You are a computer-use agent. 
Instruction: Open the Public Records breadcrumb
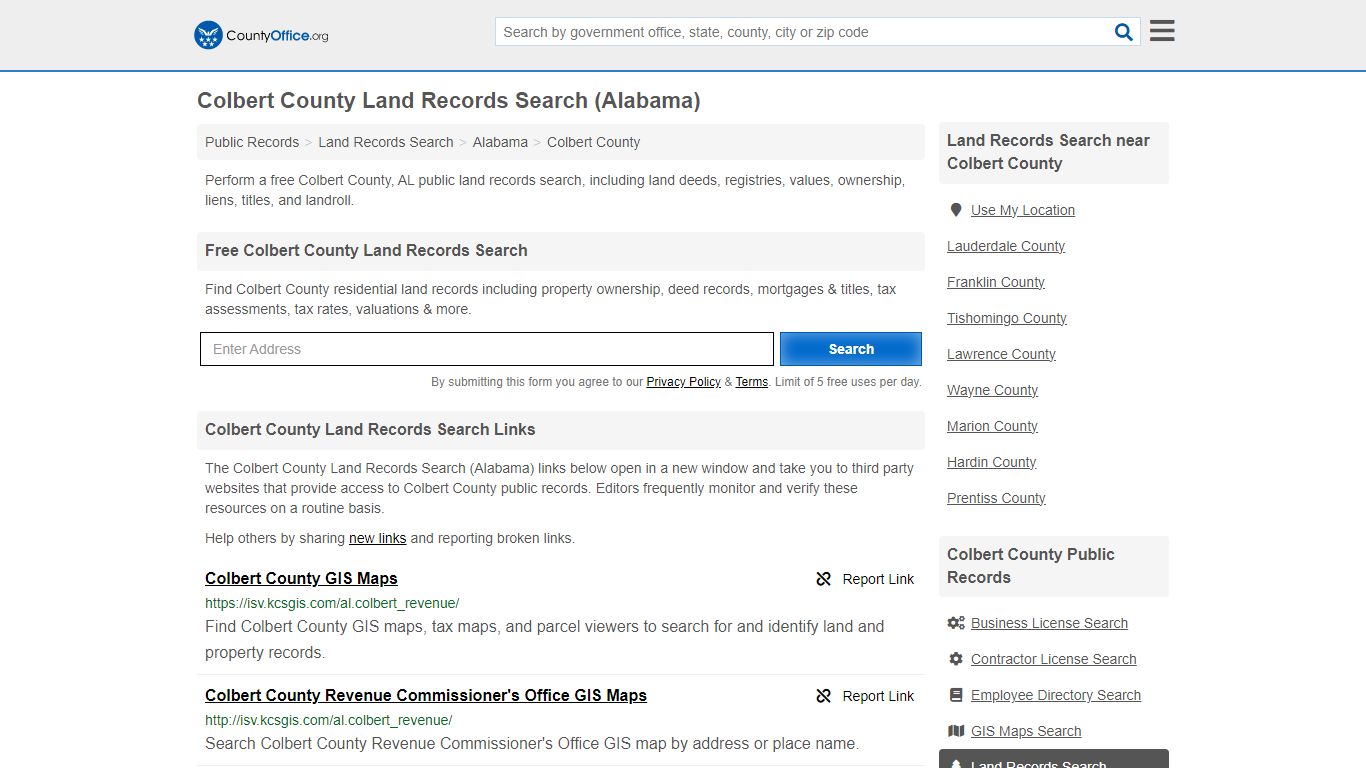point(252,142)
